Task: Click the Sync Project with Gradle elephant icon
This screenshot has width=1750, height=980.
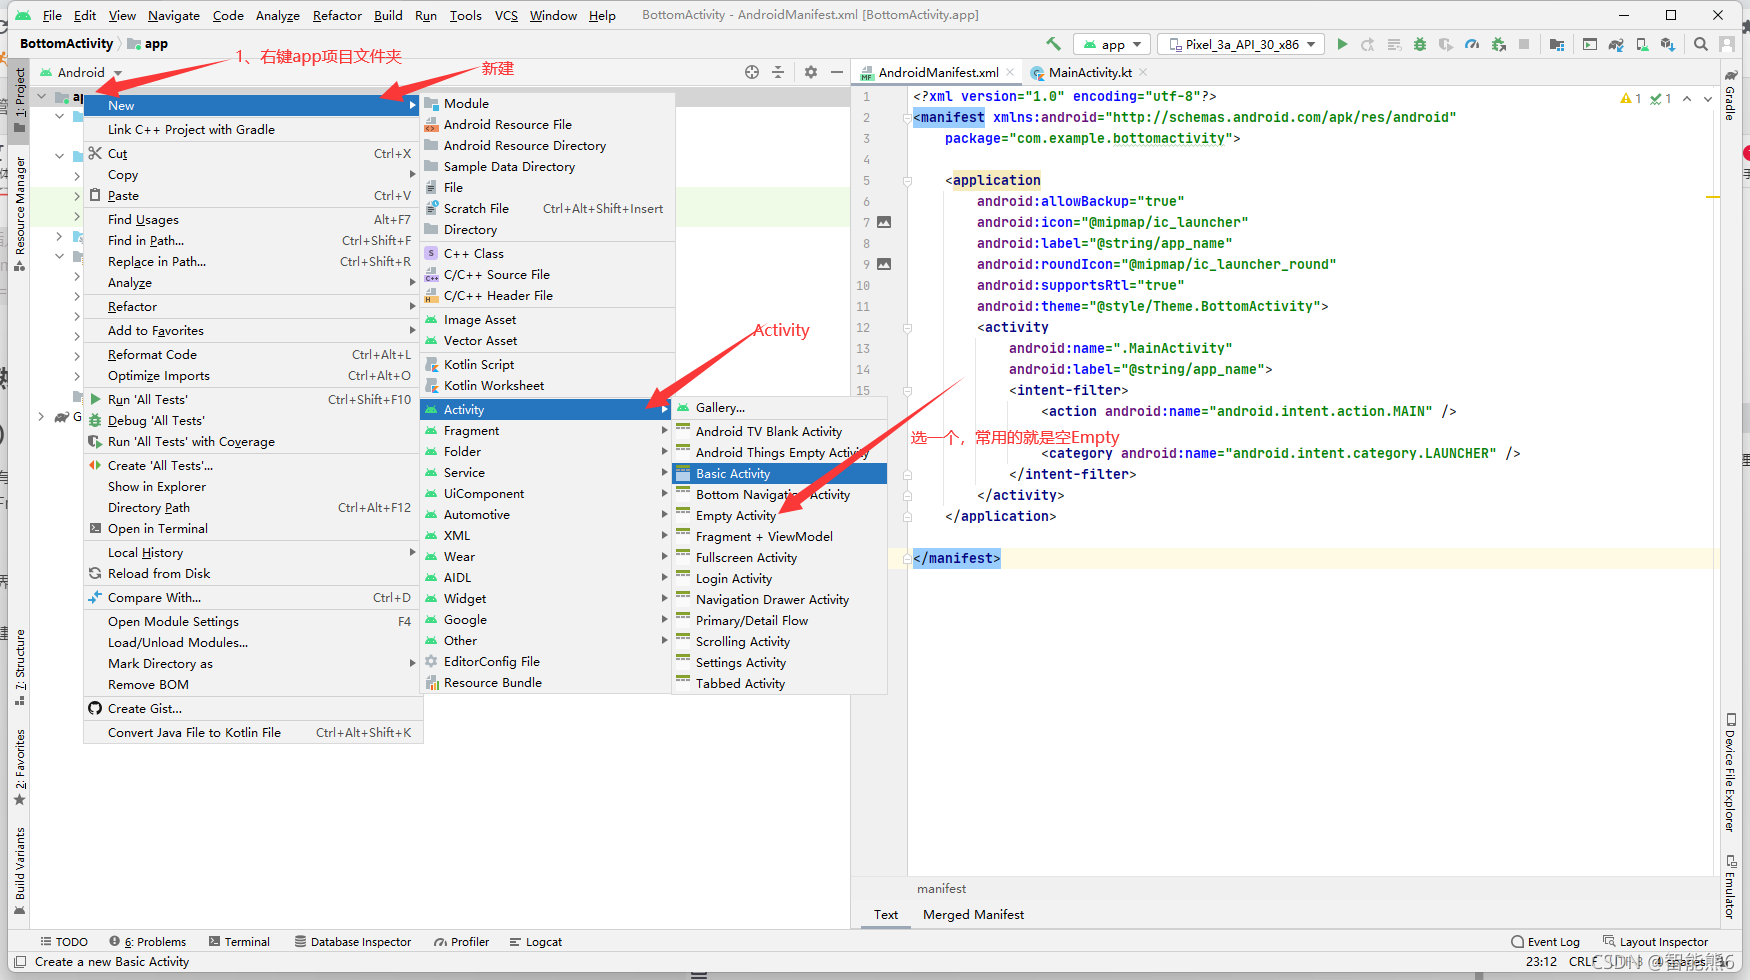Action: tap(1616, 44)
